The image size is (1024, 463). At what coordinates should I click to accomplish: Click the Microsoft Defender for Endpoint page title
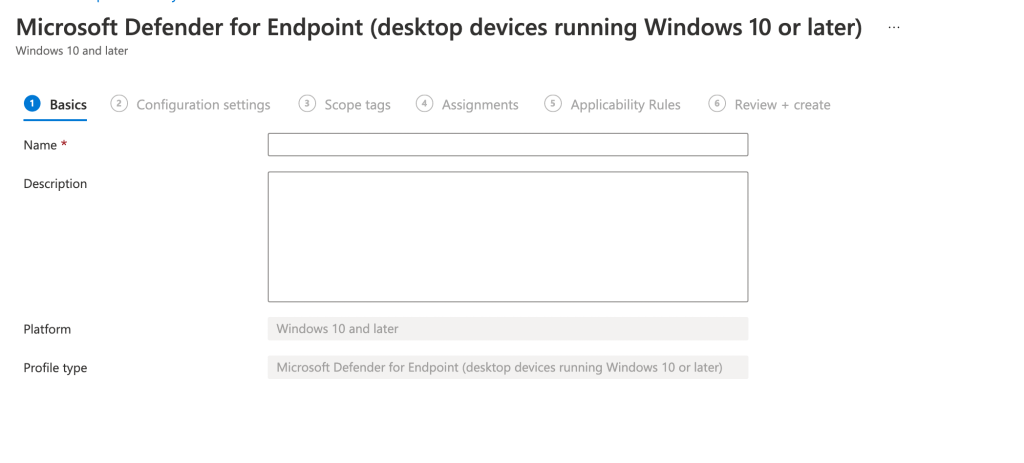pos(439,27)
